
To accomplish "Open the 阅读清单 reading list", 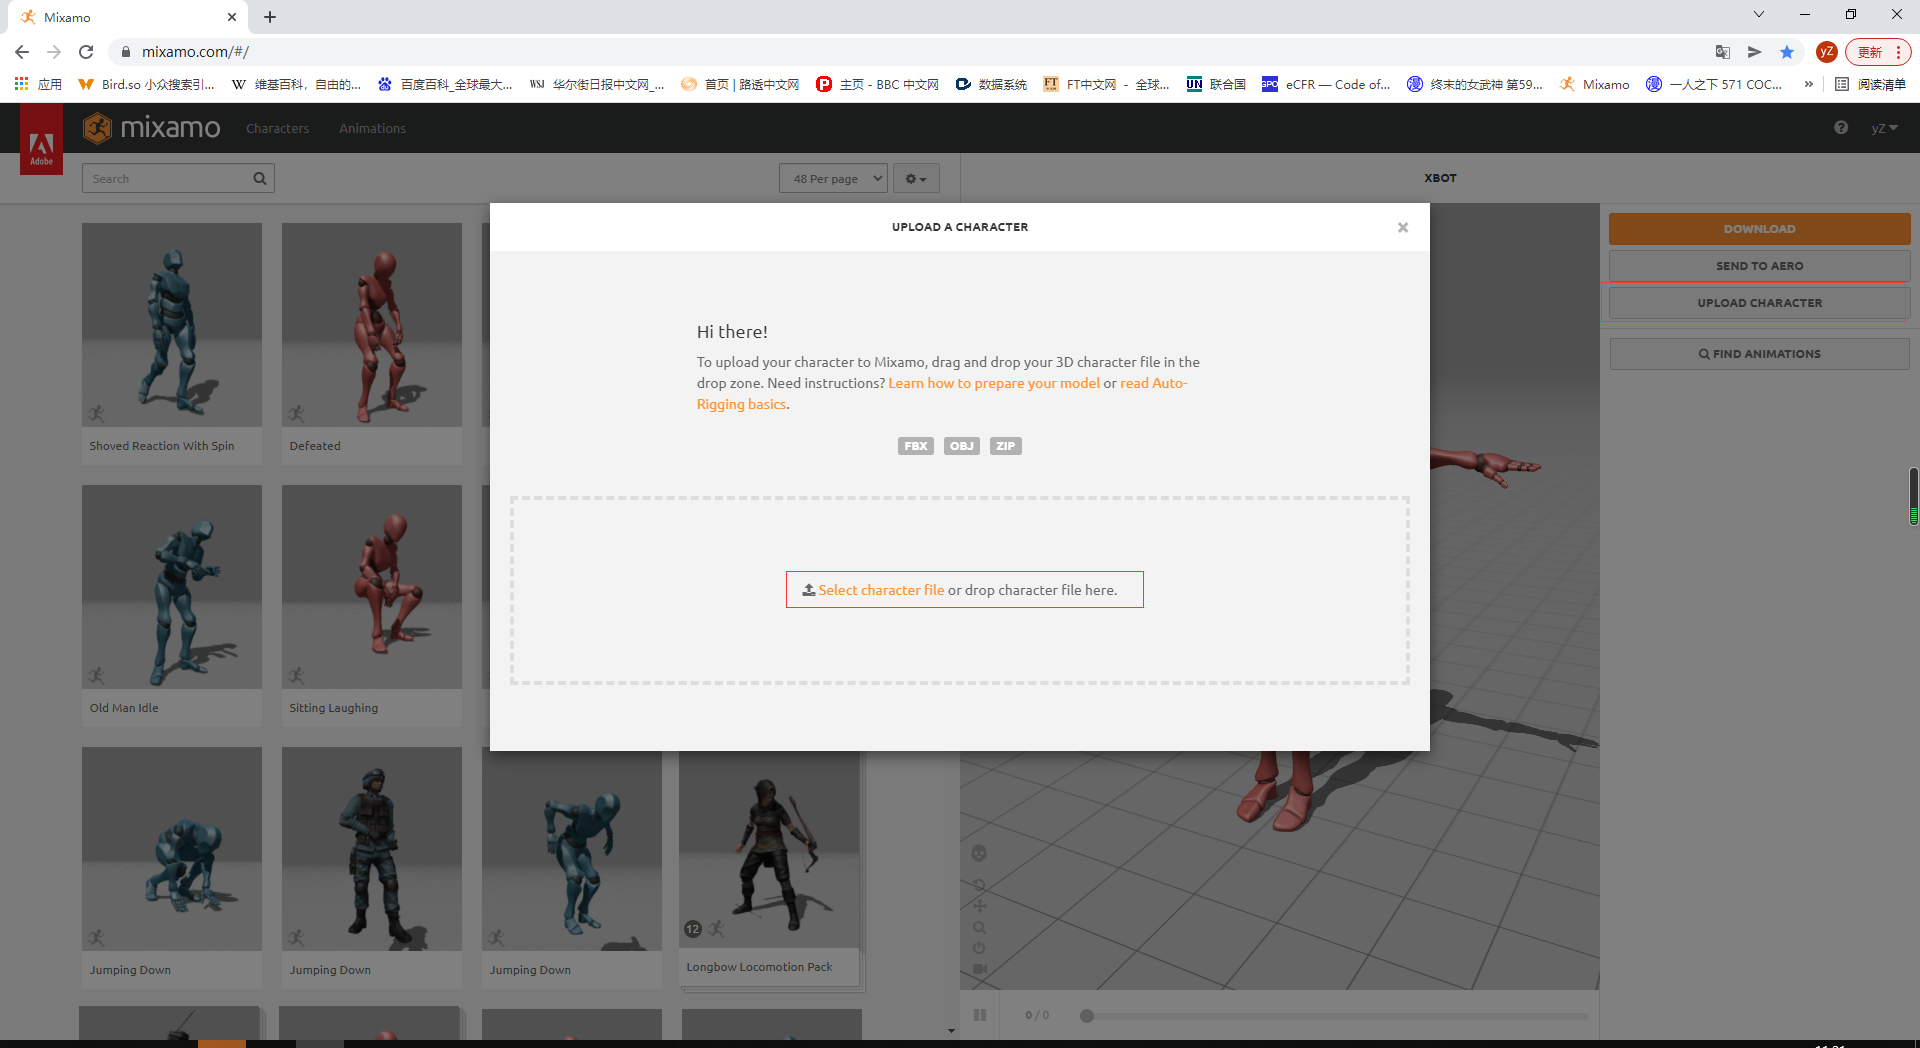I will tap(1871, 85).
